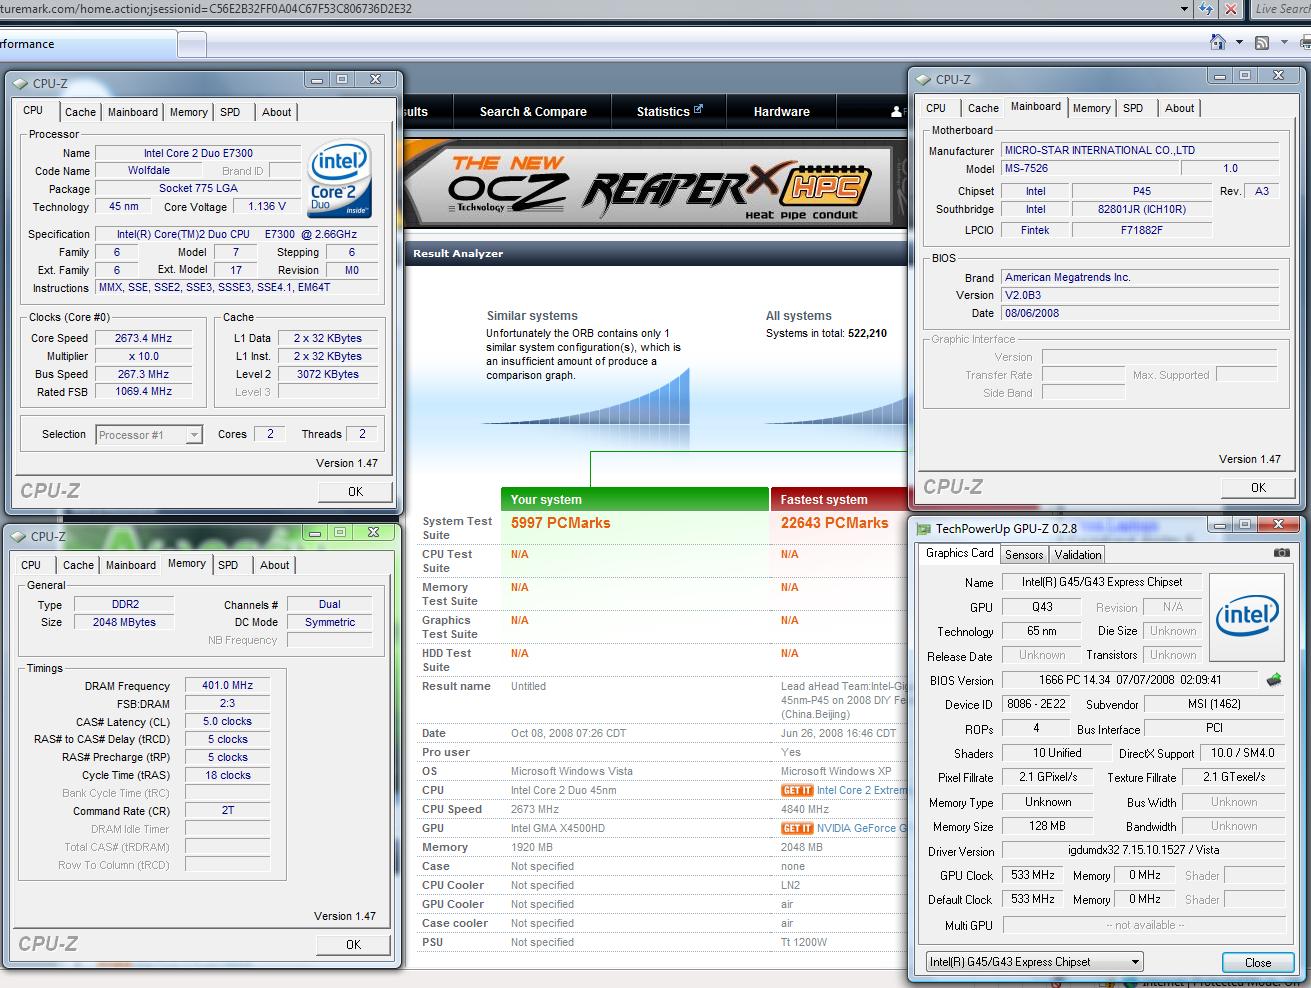Open the About tab in the CPU window

[276, 112]
